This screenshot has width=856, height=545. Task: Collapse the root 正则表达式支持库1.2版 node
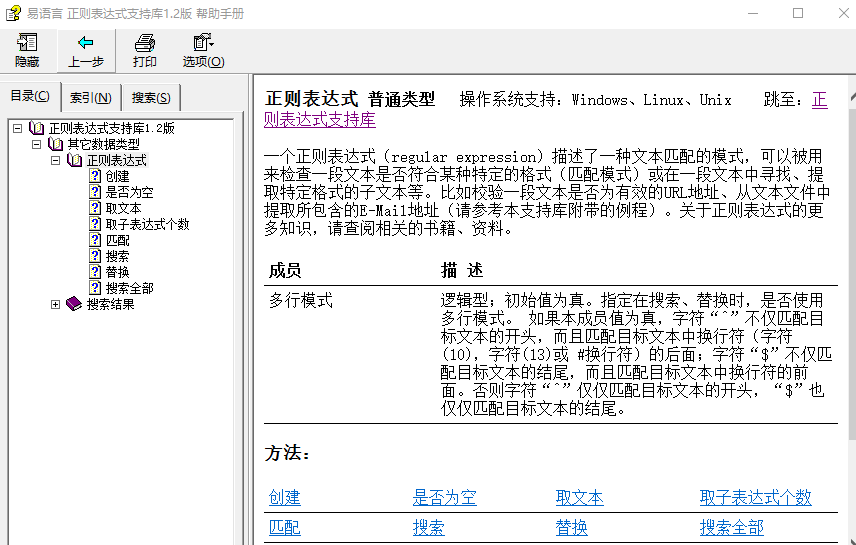tap(18, 128)
